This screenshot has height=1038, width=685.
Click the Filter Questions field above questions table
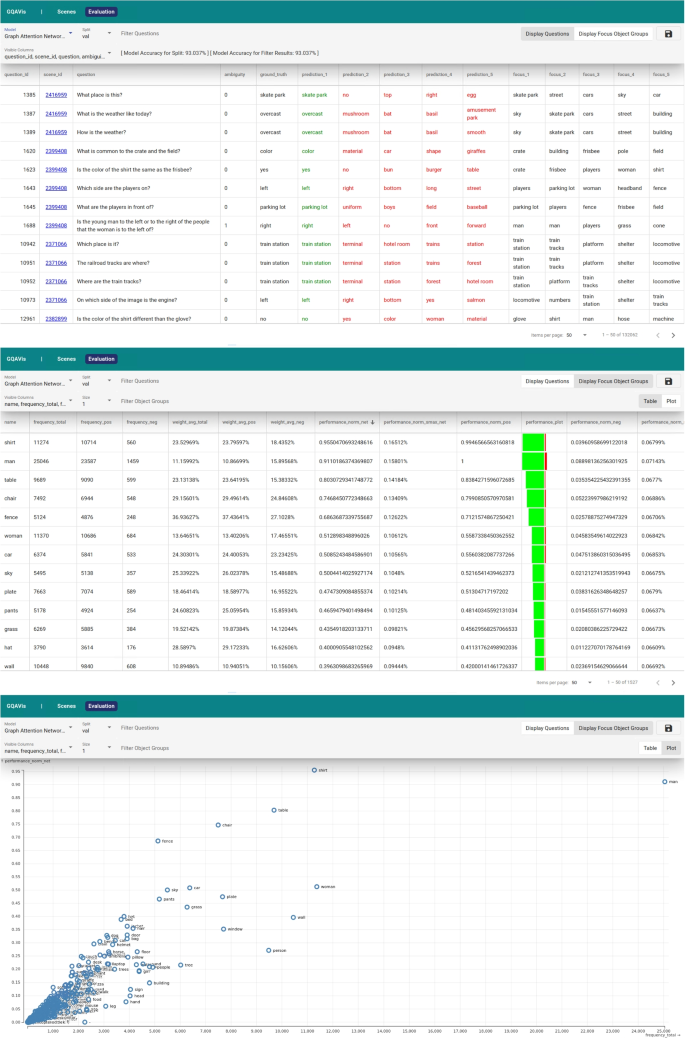tap(150, 33)
